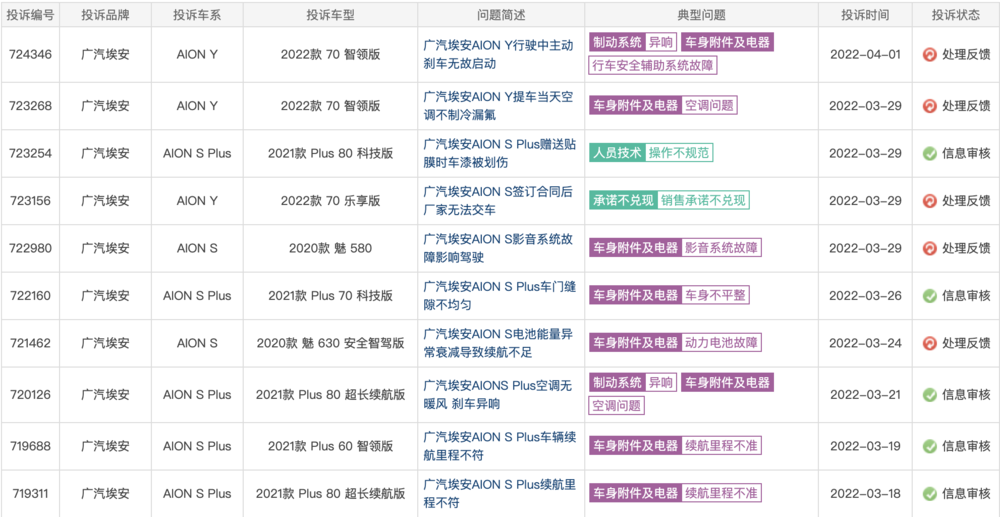The width and height of the screenshot is (1000, 517).
Task: Click the 影音系统故障 tag
Action: (x=721, y=248)
